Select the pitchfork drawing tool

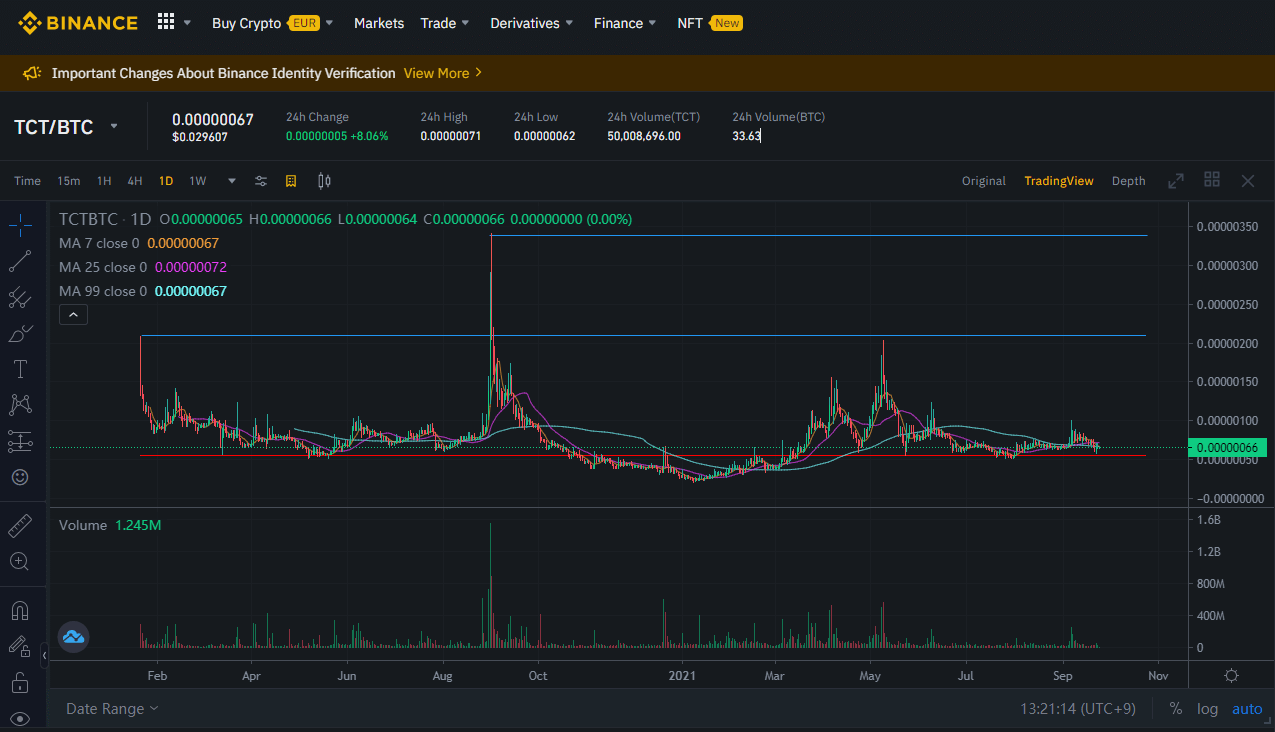tap(19, 298)
